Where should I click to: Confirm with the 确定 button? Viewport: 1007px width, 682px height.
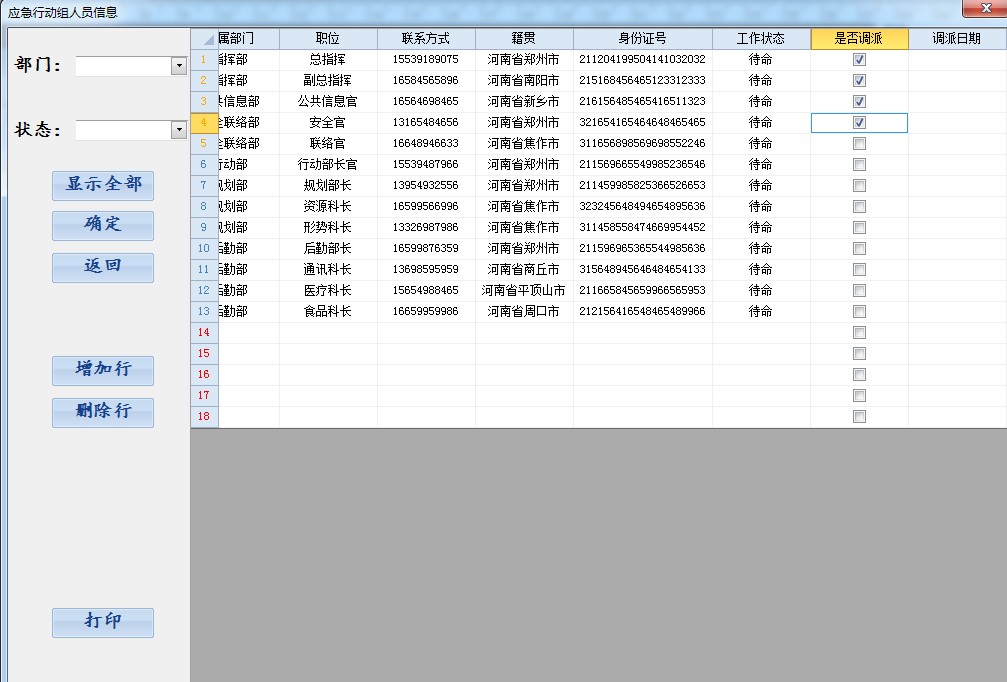pos(103,225)
